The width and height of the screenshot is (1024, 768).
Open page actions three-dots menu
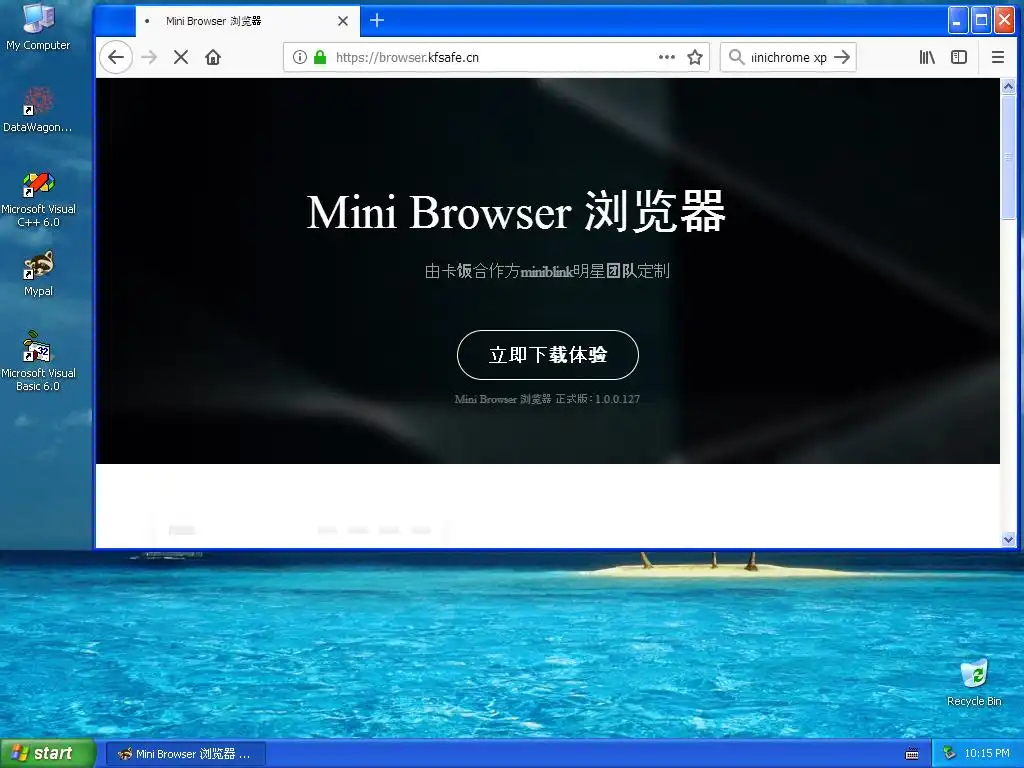667,57
